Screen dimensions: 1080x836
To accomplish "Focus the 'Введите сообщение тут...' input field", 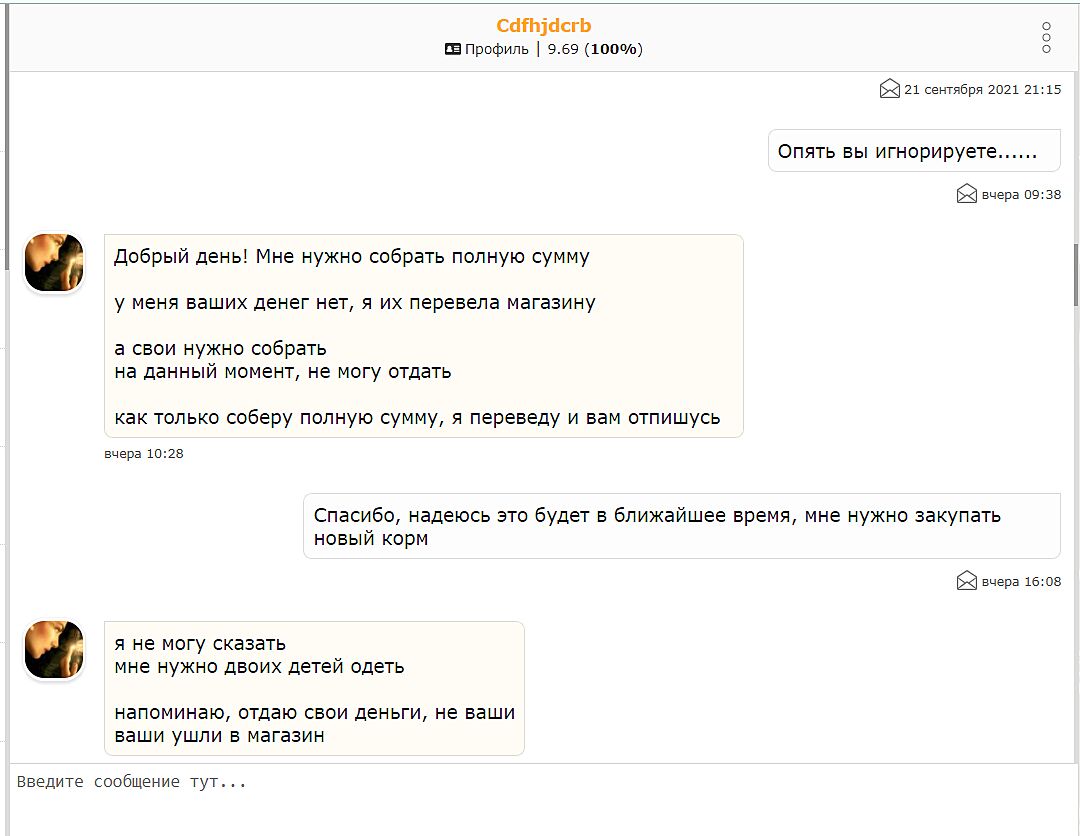I will [x=540, y=798].
